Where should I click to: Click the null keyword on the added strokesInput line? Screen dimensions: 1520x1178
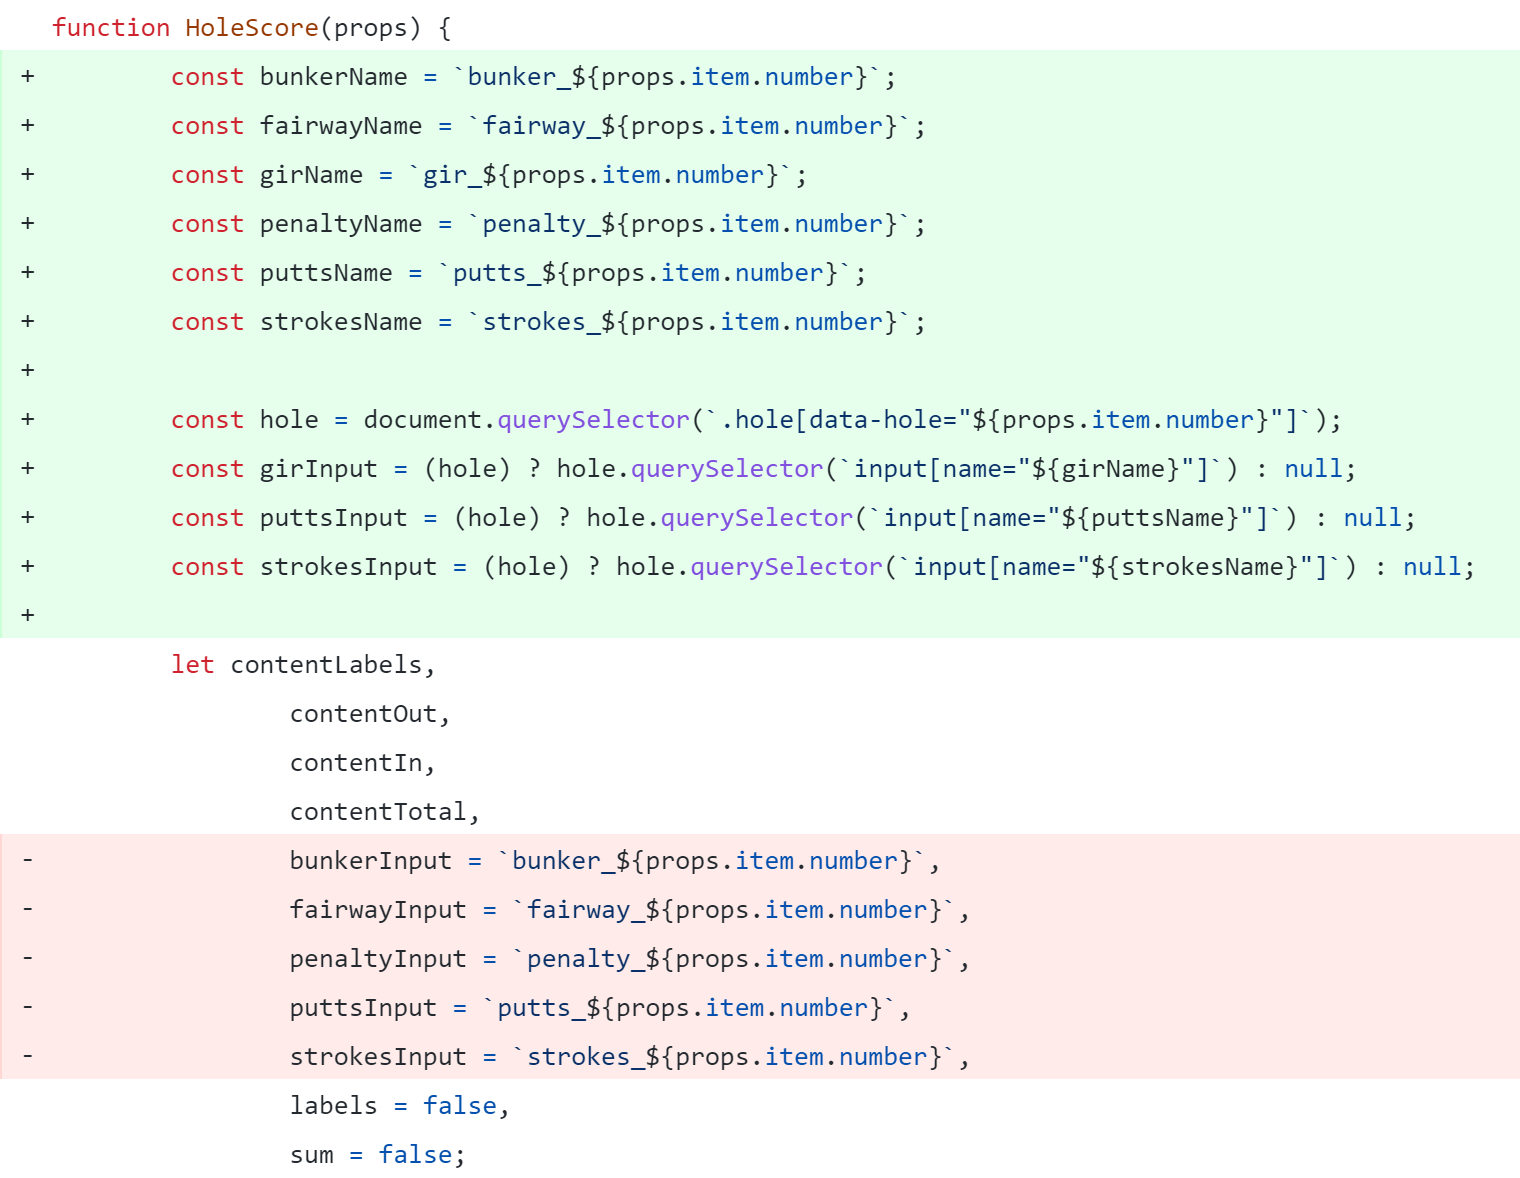click(1432, 567)
